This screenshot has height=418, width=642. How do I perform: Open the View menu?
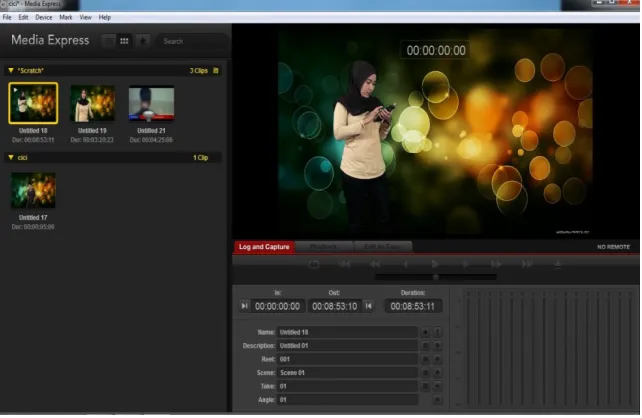pos(86,17)
